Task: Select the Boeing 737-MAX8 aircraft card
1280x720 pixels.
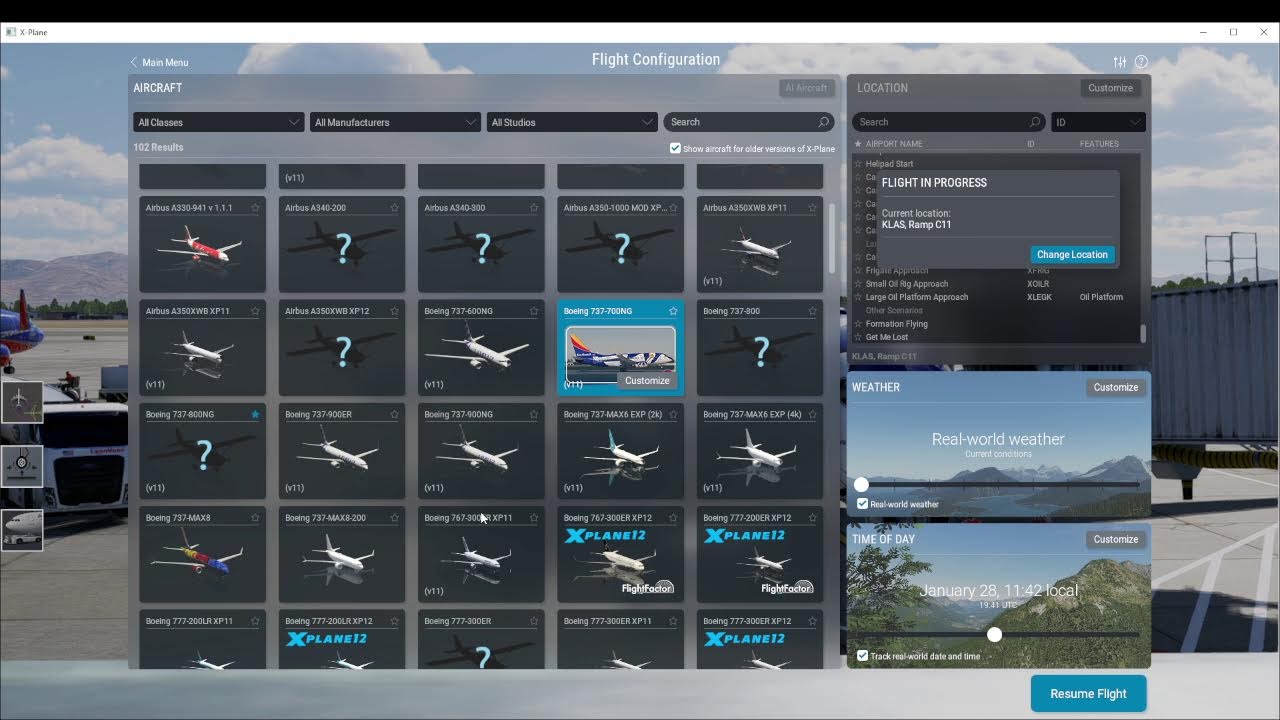Action: pos(203,555)
